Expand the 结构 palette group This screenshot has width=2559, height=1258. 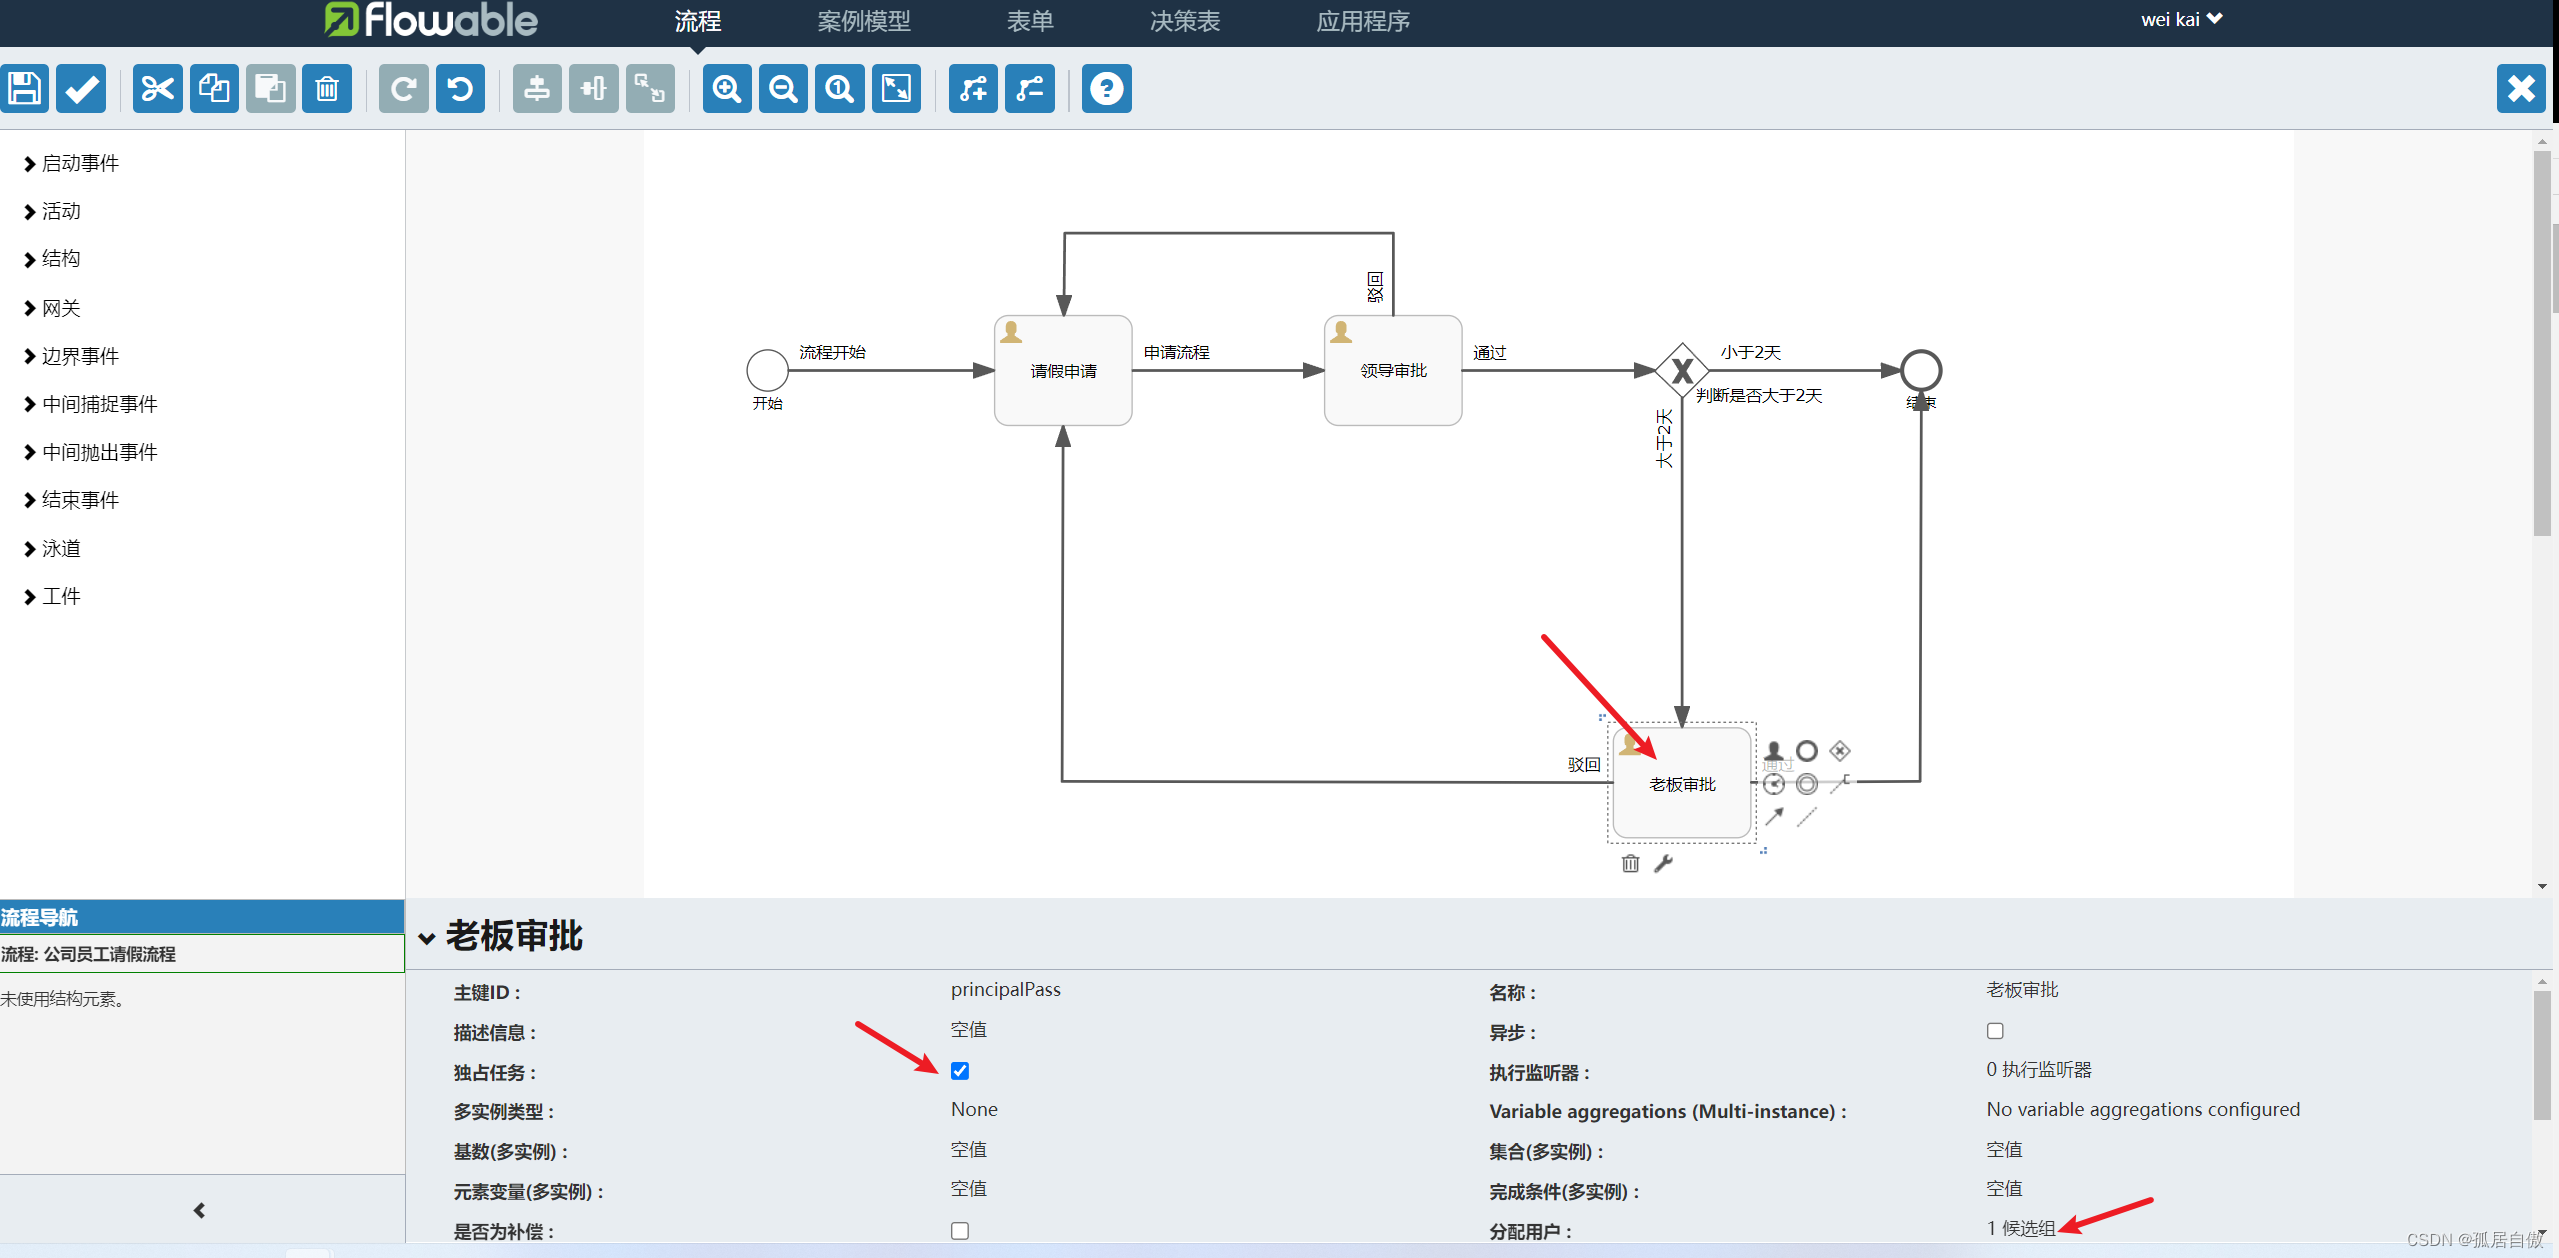pos(53,259)
